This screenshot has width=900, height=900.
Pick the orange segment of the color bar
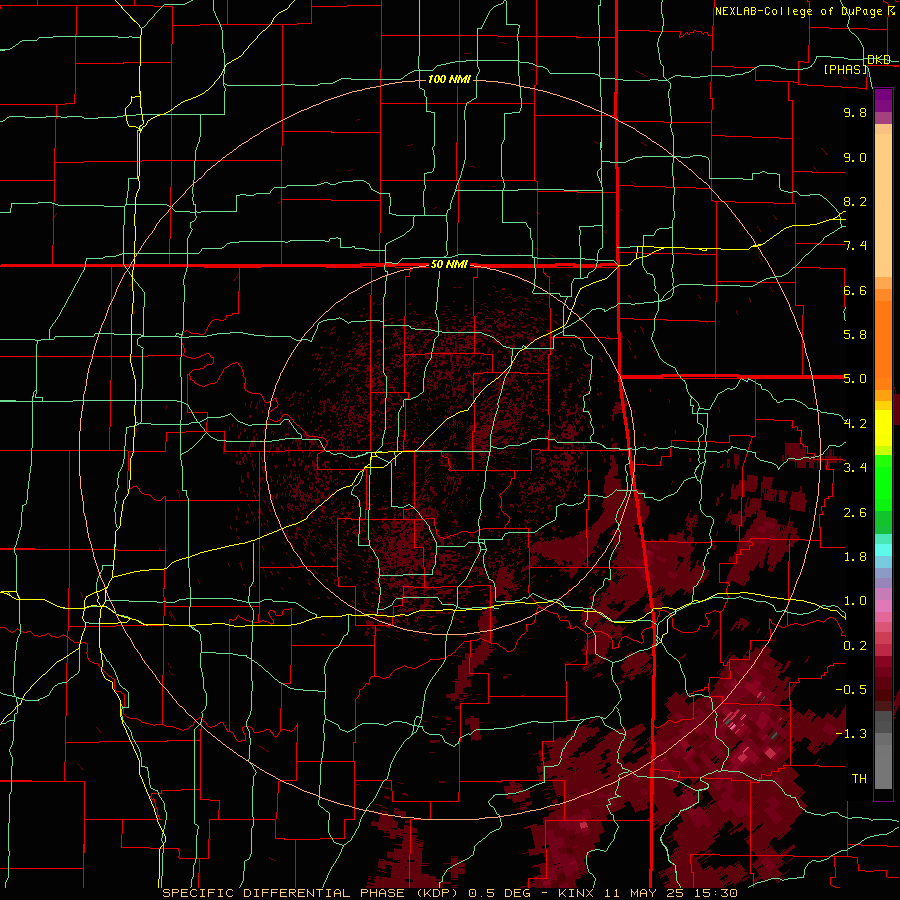coord(883,346)
